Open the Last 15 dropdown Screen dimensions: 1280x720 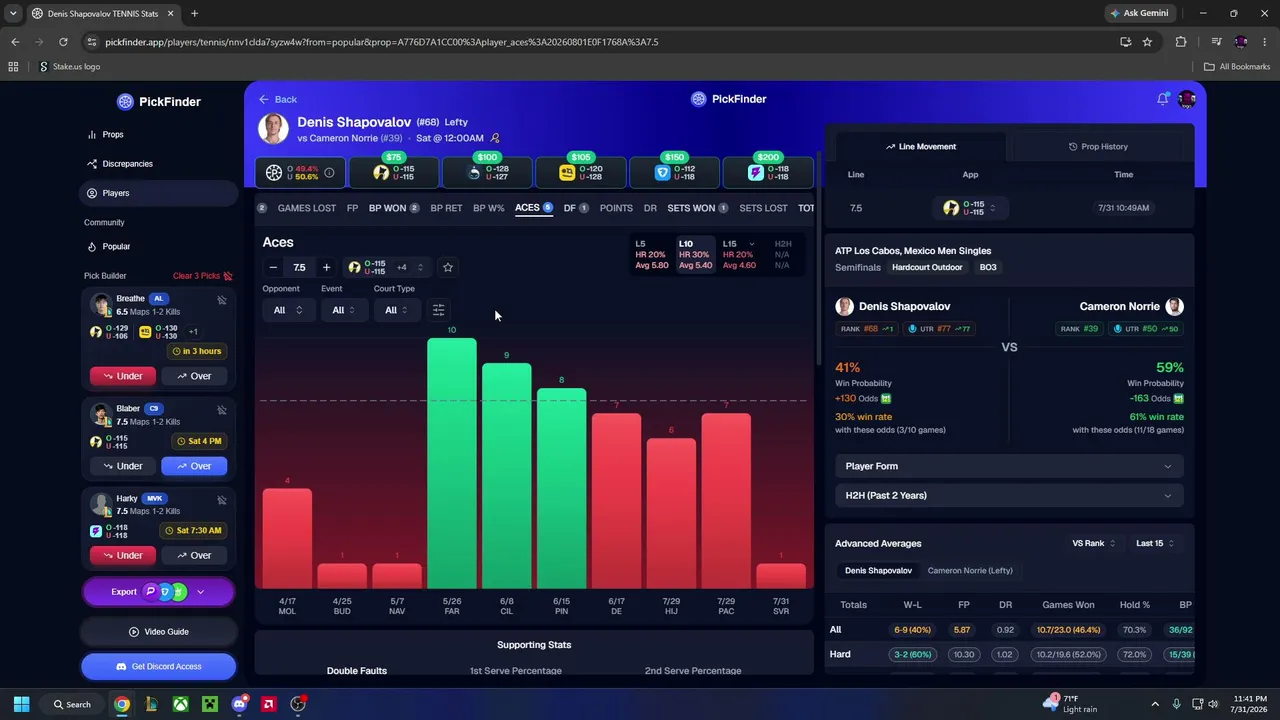[x=1155, y=543]
